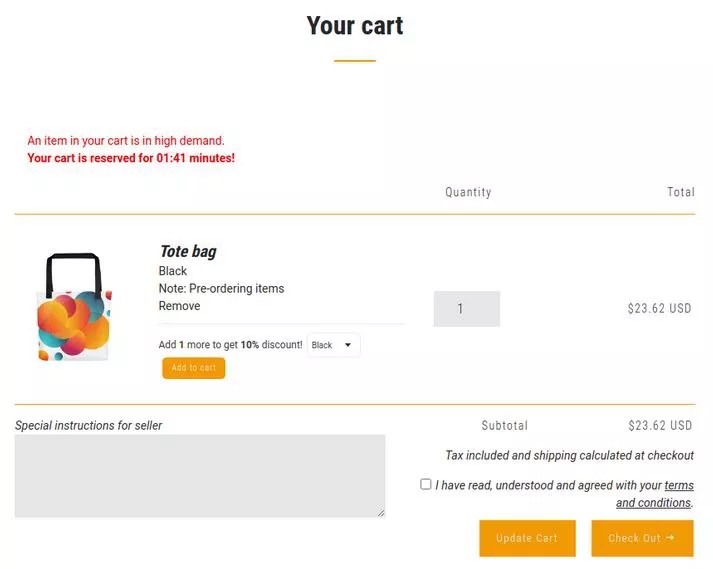
Task: Focus the quantity input field
Action: click(466, 309)
